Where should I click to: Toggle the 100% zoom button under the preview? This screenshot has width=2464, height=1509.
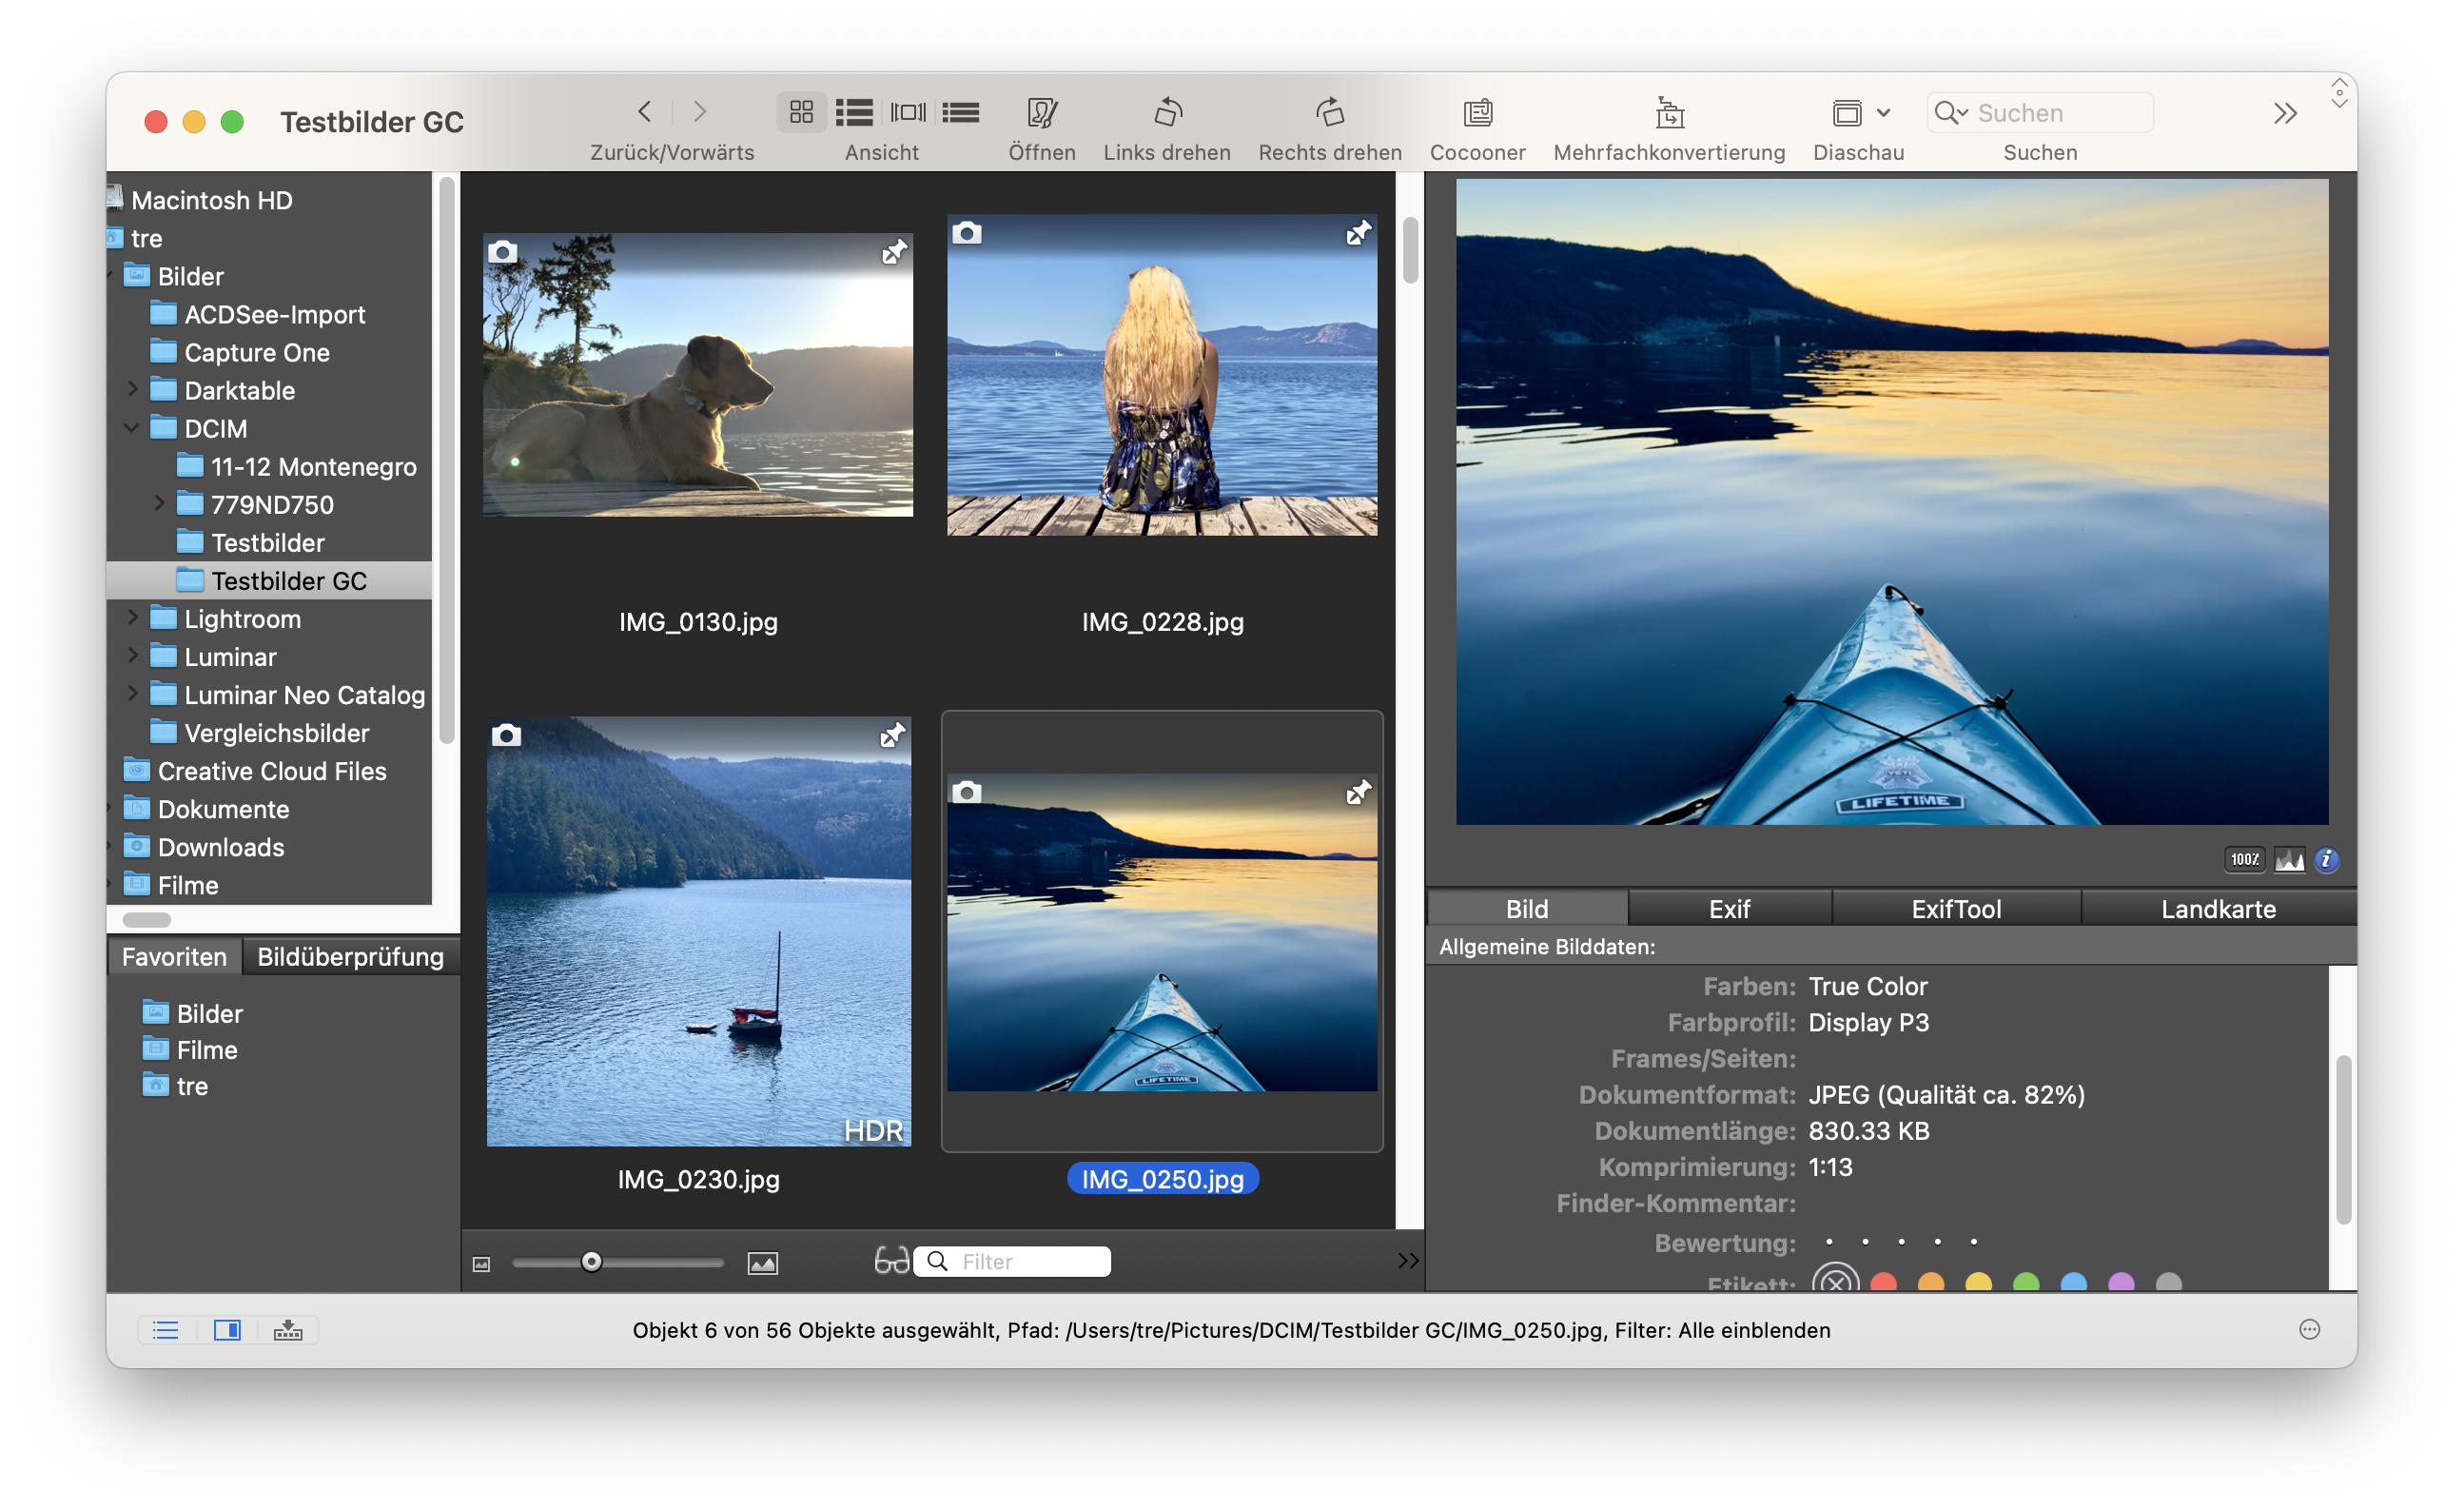click(x=2244, y=860)
